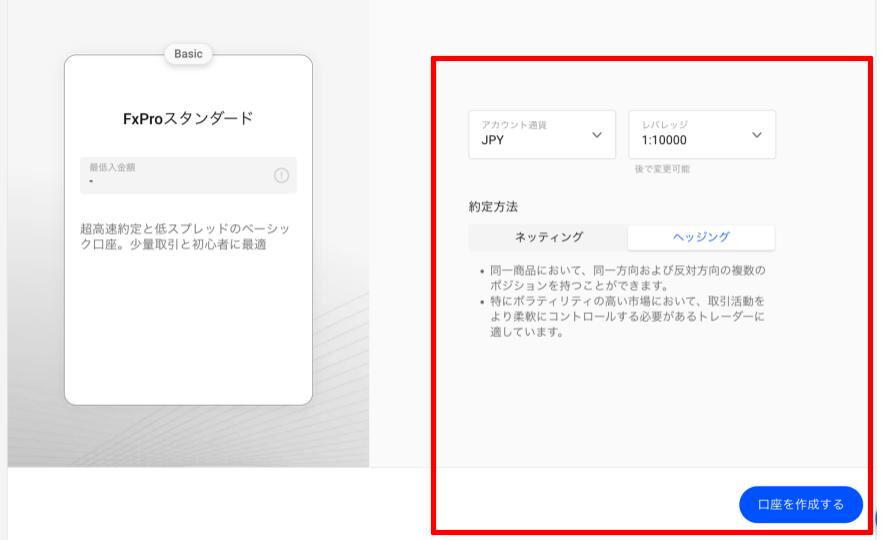
Task: Click the 約定方法 heading
Action: [x=493, y=207]
